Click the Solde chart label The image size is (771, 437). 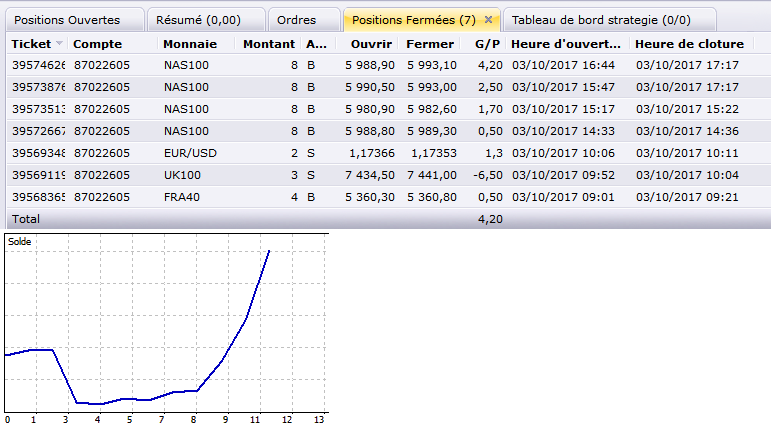[x=20, y=241]
